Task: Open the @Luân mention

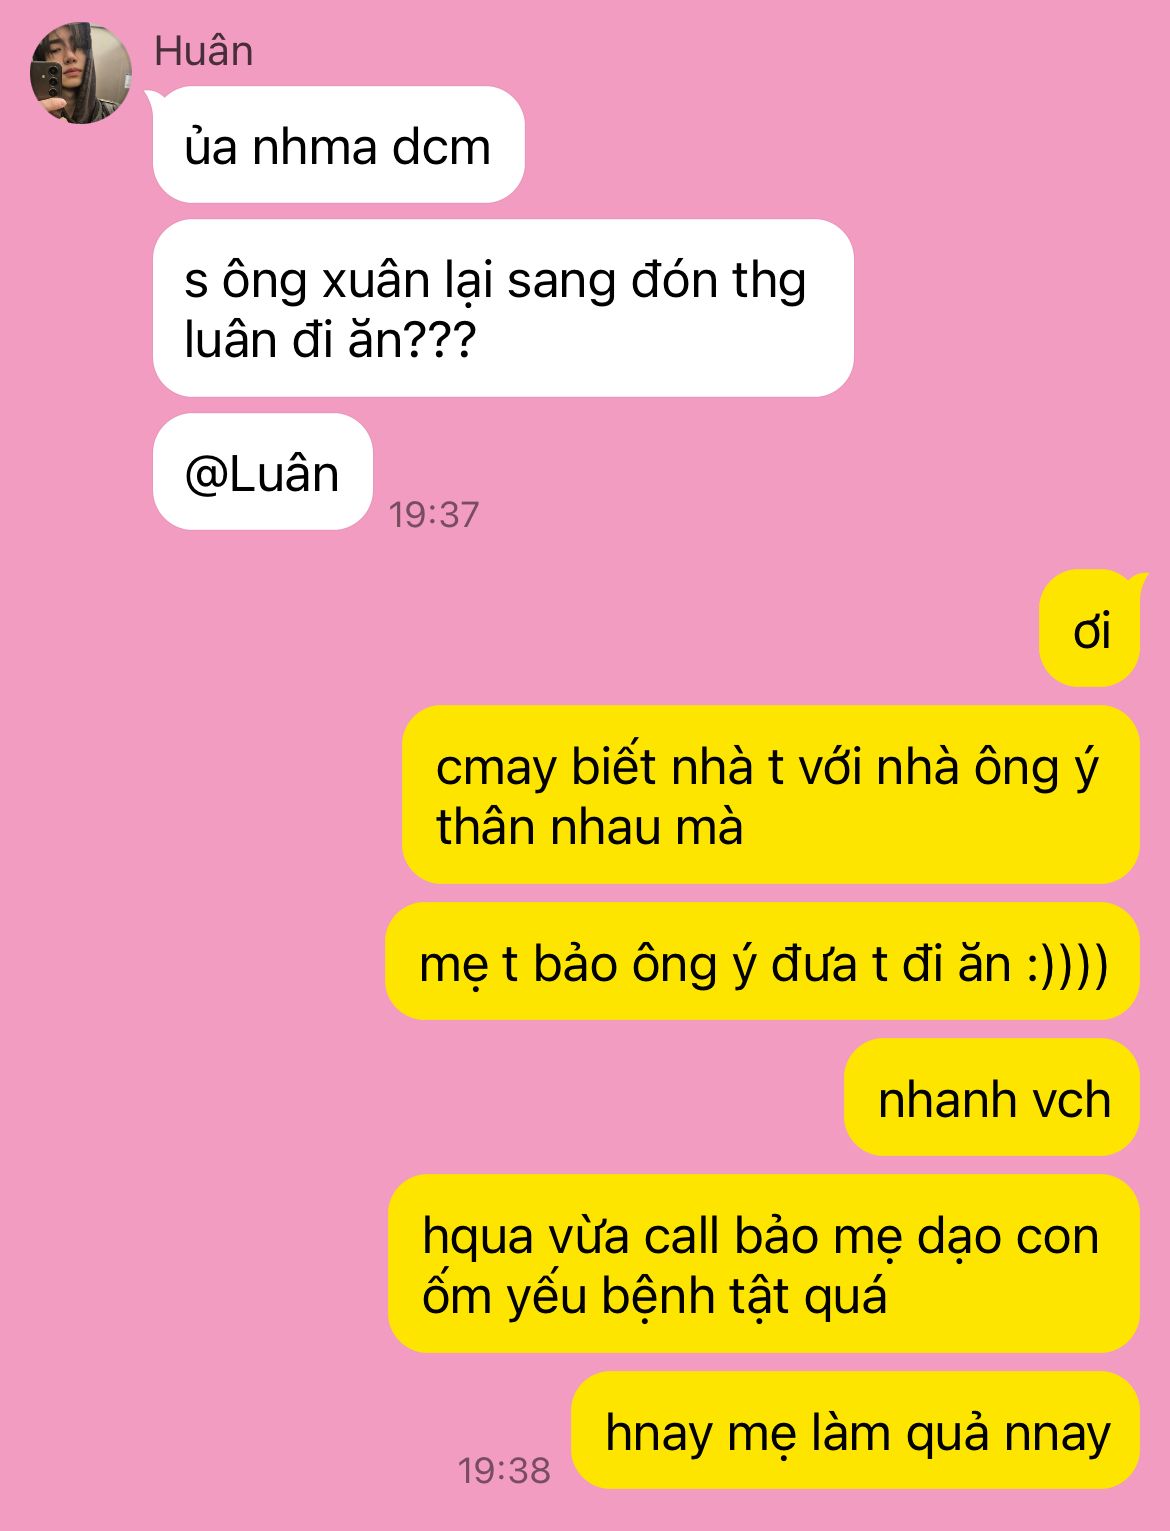Action: click(262, 472)
